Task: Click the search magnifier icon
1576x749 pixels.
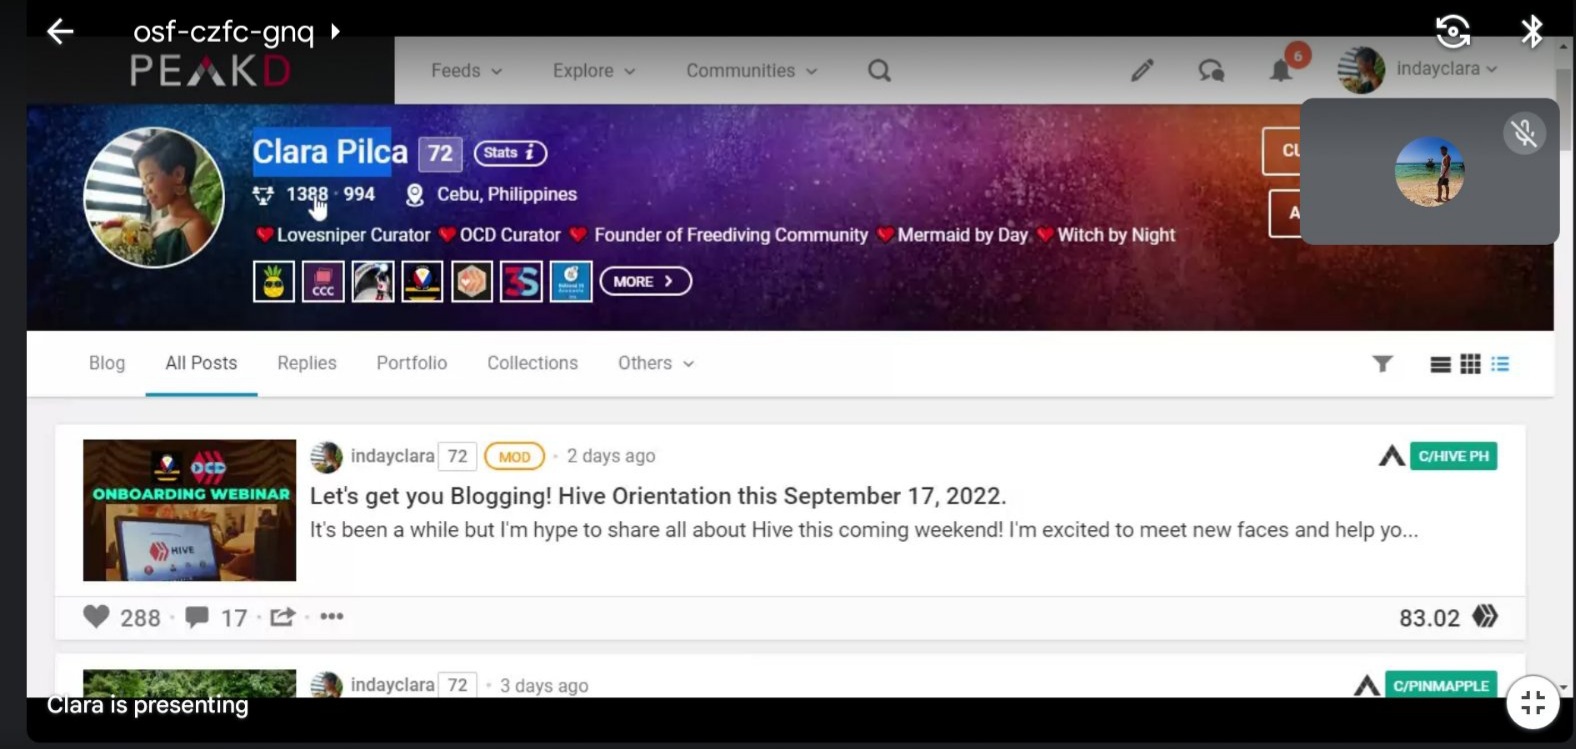Action: (879, 71)
